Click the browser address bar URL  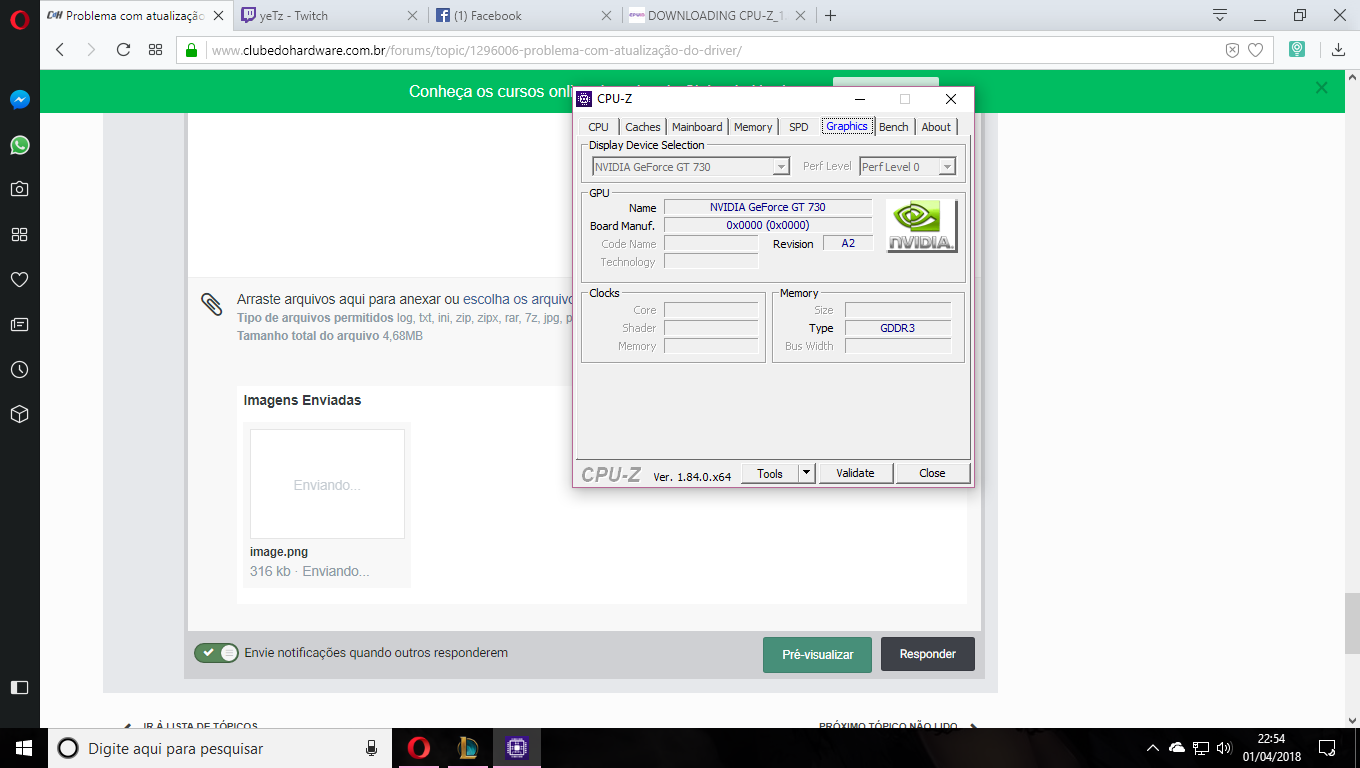point(476,50)
